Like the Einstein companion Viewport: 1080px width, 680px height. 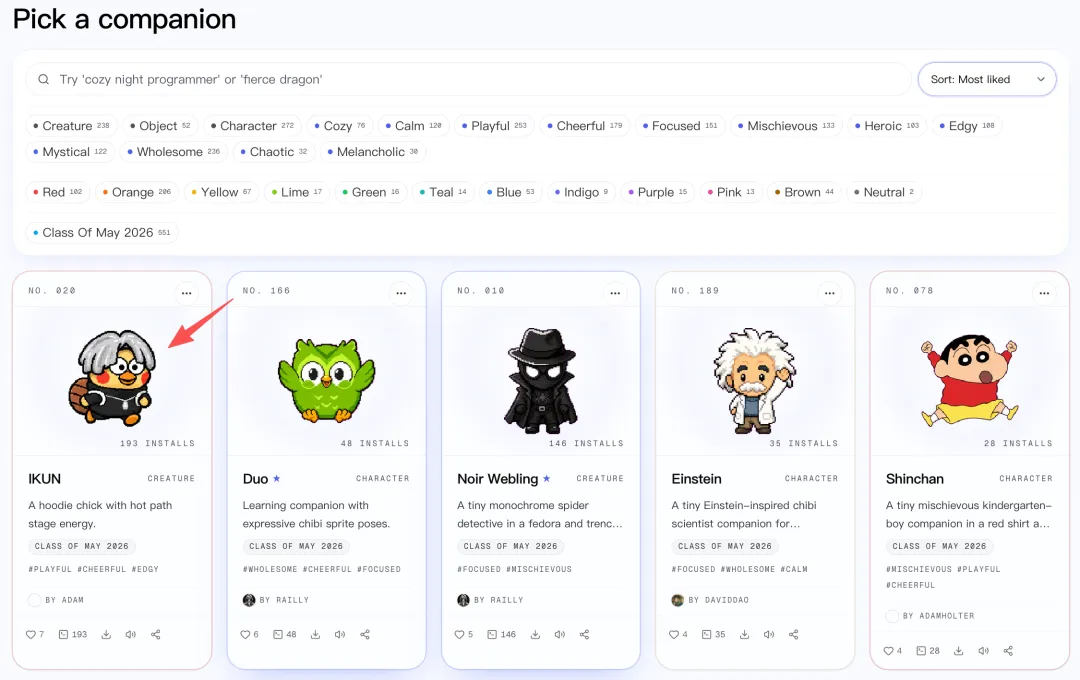(x=674, y=635)
